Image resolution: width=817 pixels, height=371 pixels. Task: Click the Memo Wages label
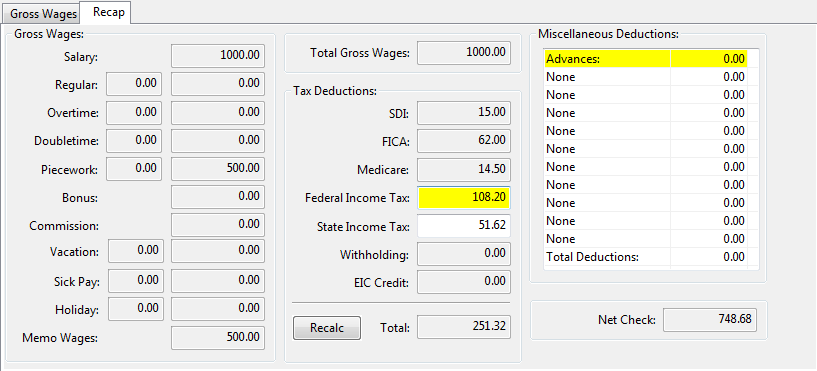pos(60,338)
